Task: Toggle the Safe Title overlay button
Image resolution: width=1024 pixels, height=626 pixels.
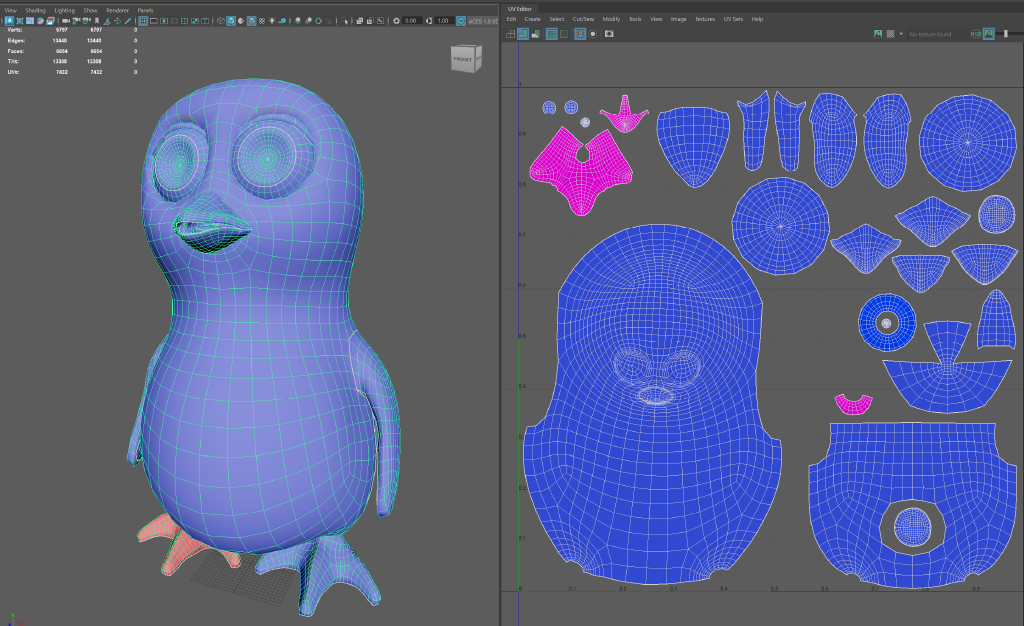Action: [205, 21]
